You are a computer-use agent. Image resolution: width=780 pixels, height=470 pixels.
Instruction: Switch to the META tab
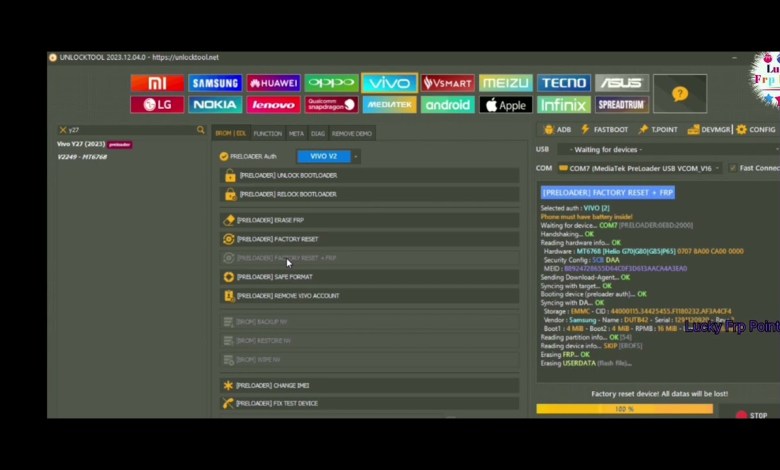[x=296, y=133]
